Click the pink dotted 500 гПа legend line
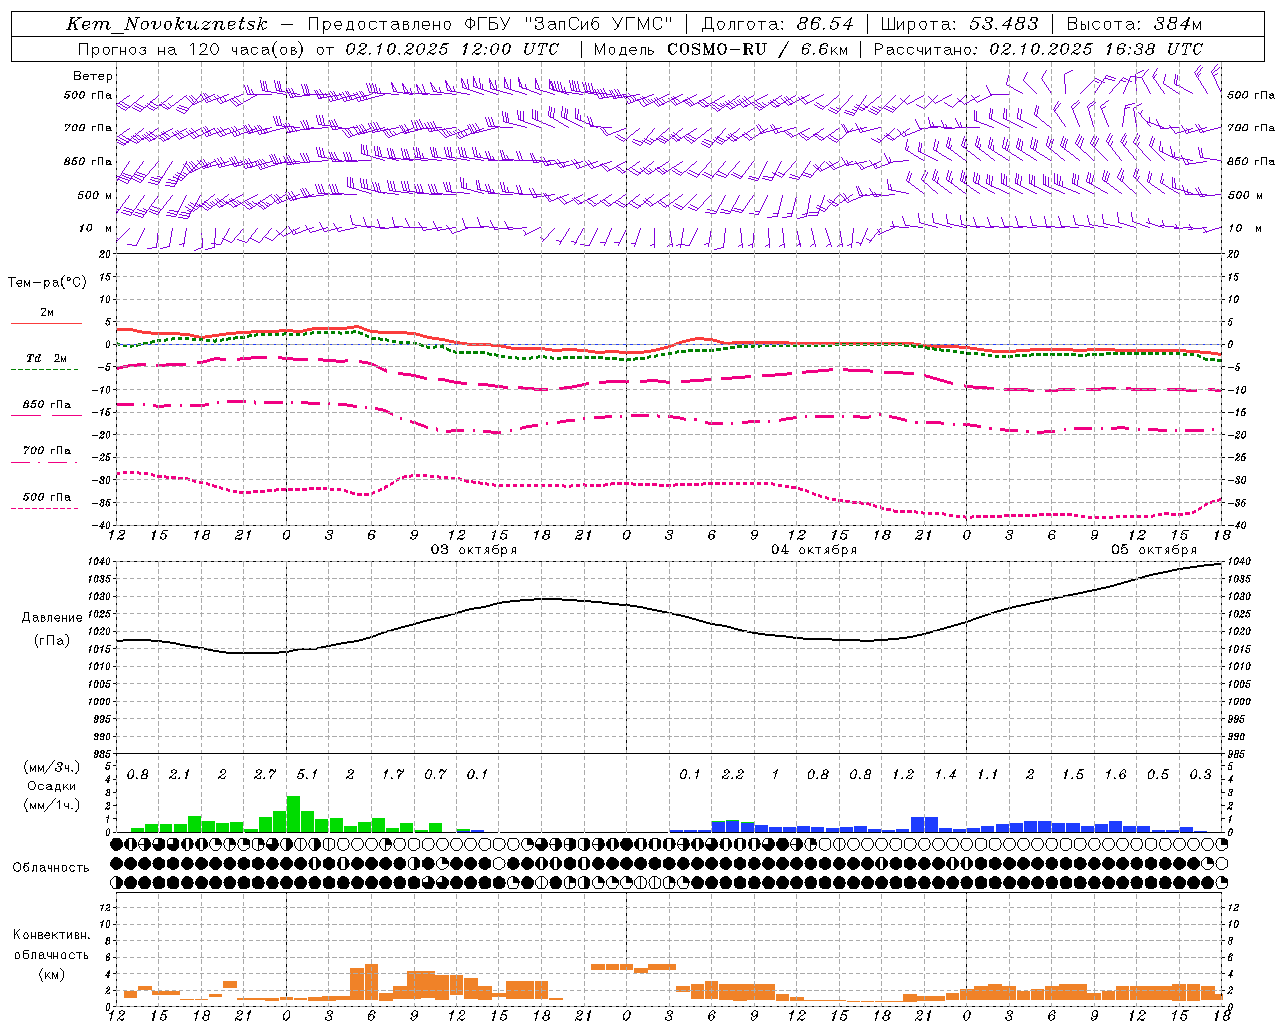Image resolution: width=1280 pixels, height=1024 pixels. [x=45, y=509]
